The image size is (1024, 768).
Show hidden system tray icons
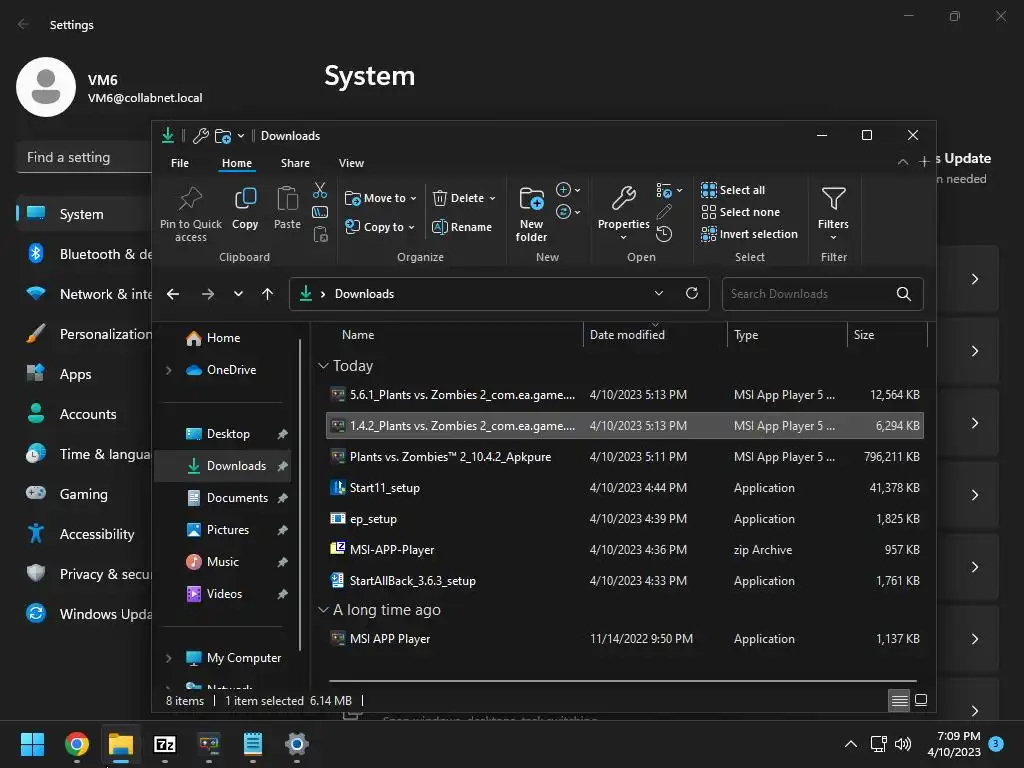pos(851,744)
